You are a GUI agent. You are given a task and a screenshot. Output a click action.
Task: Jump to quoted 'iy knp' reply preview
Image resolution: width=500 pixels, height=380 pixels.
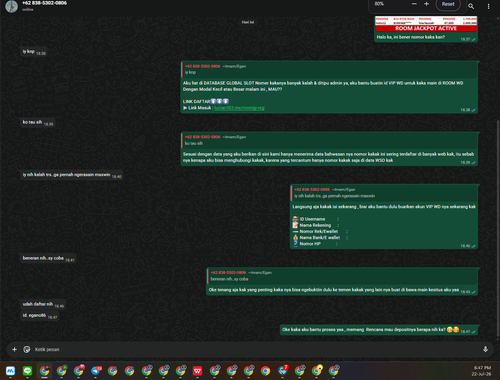pos(329,69)
